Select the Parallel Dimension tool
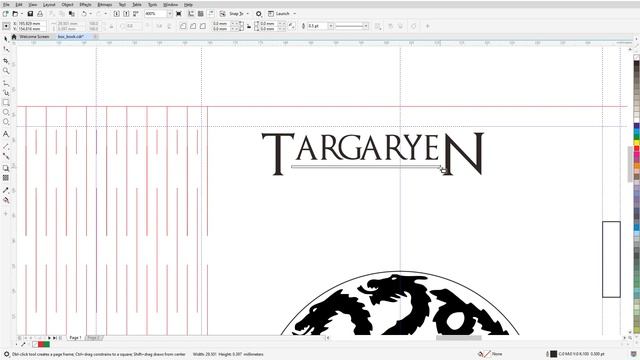Viewport: 640px width, 360px height. (x=6, y=146)
